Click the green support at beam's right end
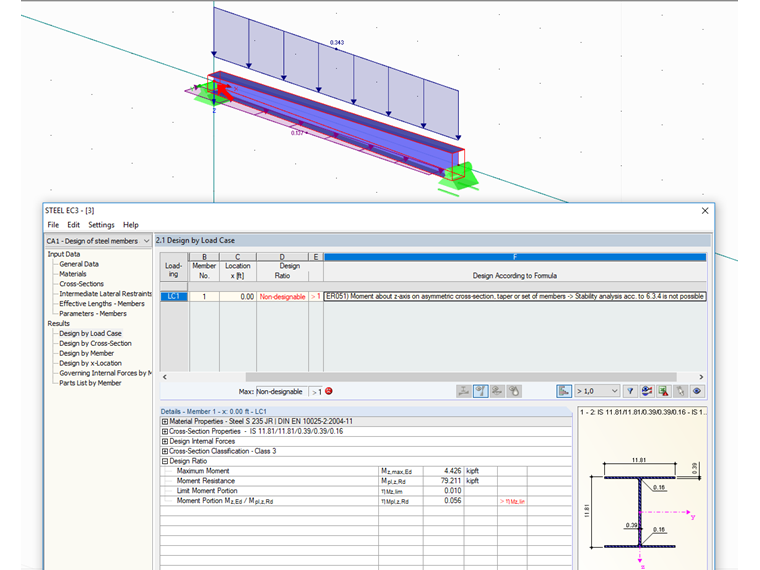Viewport: 760px width, 570px height. click(458, 177)
